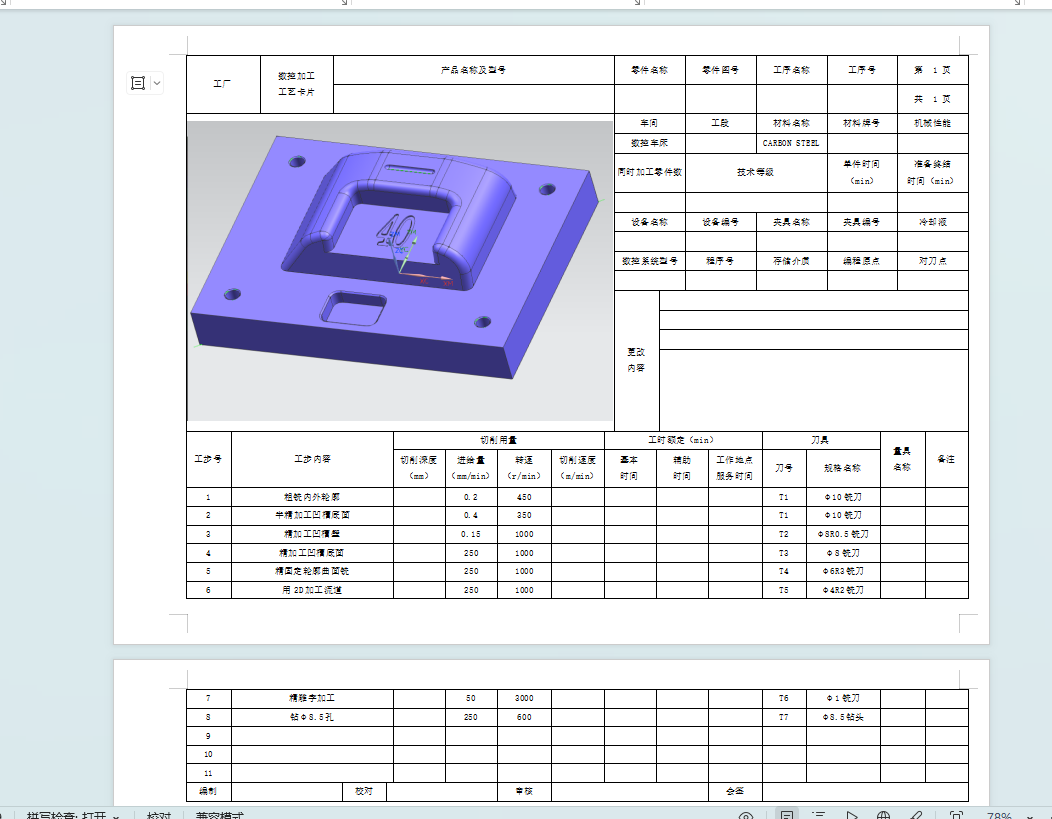Click the 编程原点 cell
The image size is (1052, 819).
pyautogui.click(x=862, y=261)
